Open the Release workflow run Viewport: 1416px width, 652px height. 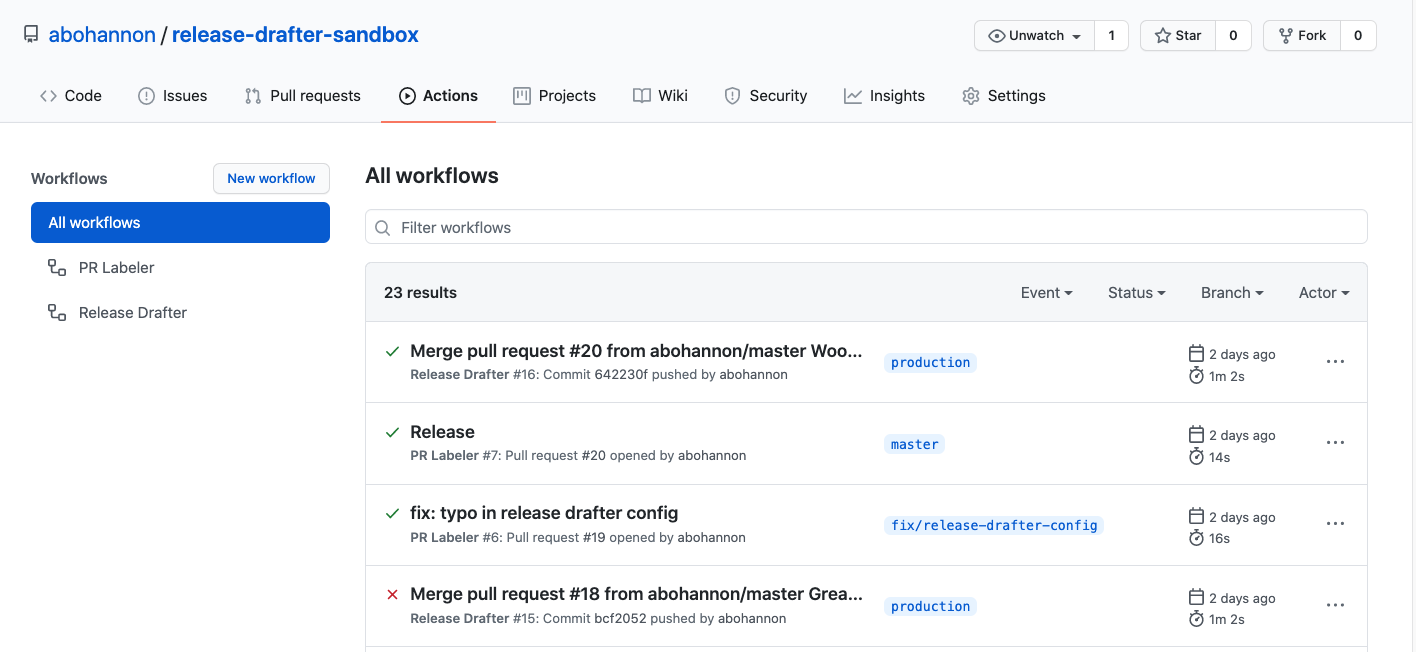pyautogui.click(x=442, y=432)
